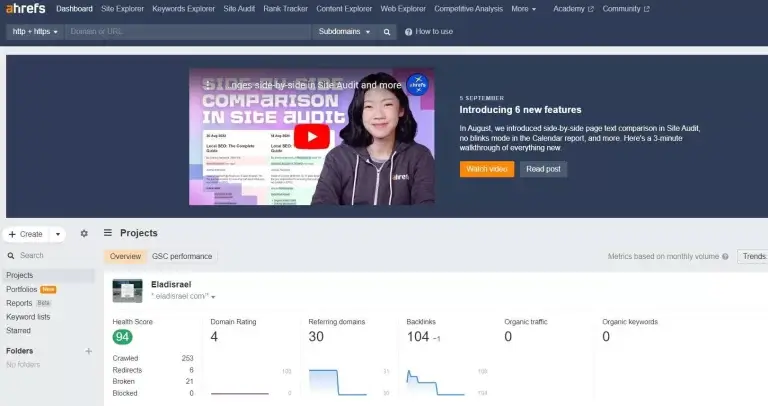Click Organic keywords value 0
Image resolution: width=768 pixels, height=406 pixels.
(x=606, y=336)
